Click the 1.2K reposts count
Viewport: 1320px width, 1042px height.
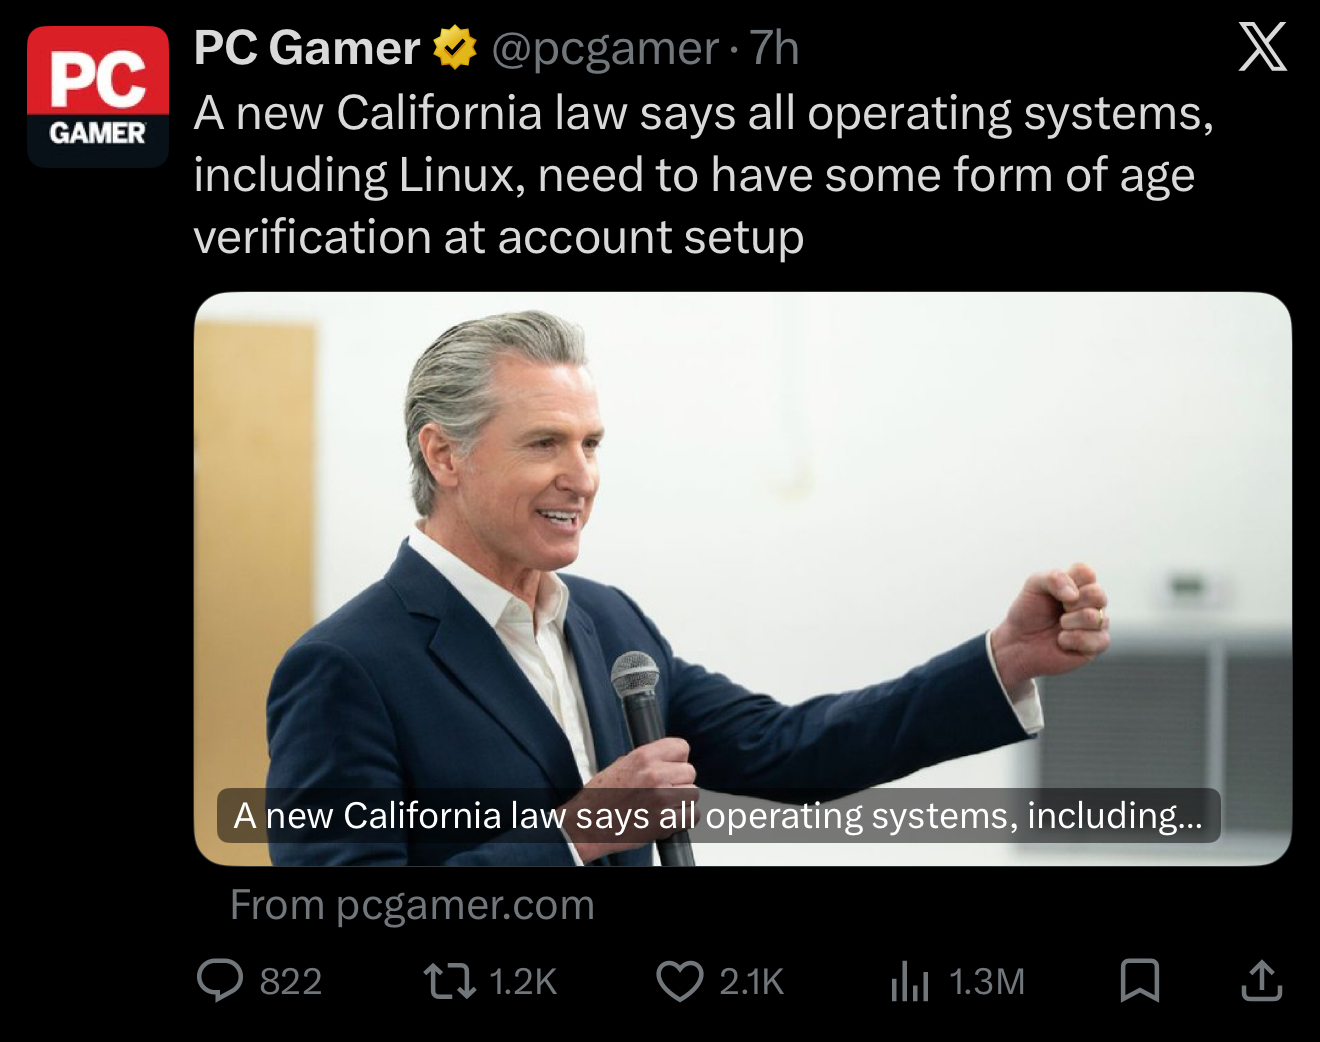pyautogui.click(x=523, y=981)
